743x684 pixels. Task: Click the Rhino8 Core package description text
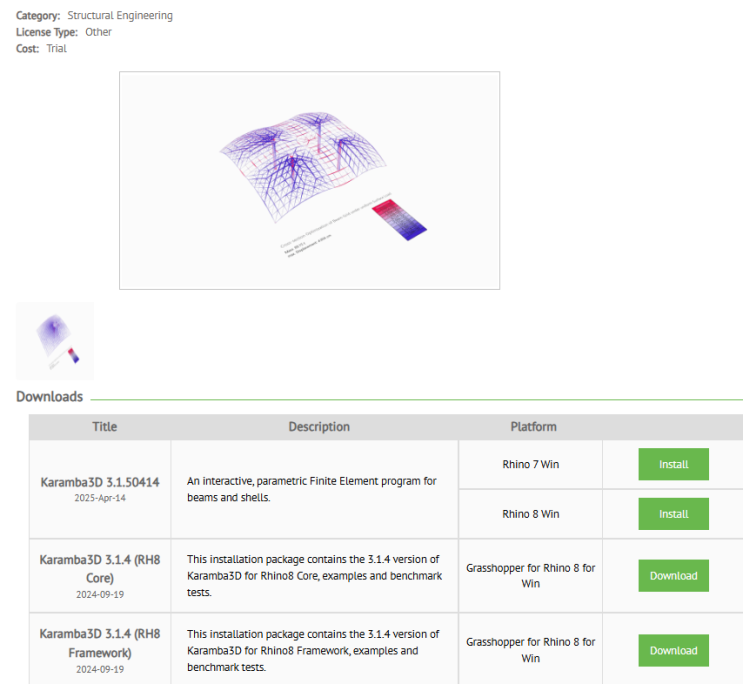coord(314,575)
